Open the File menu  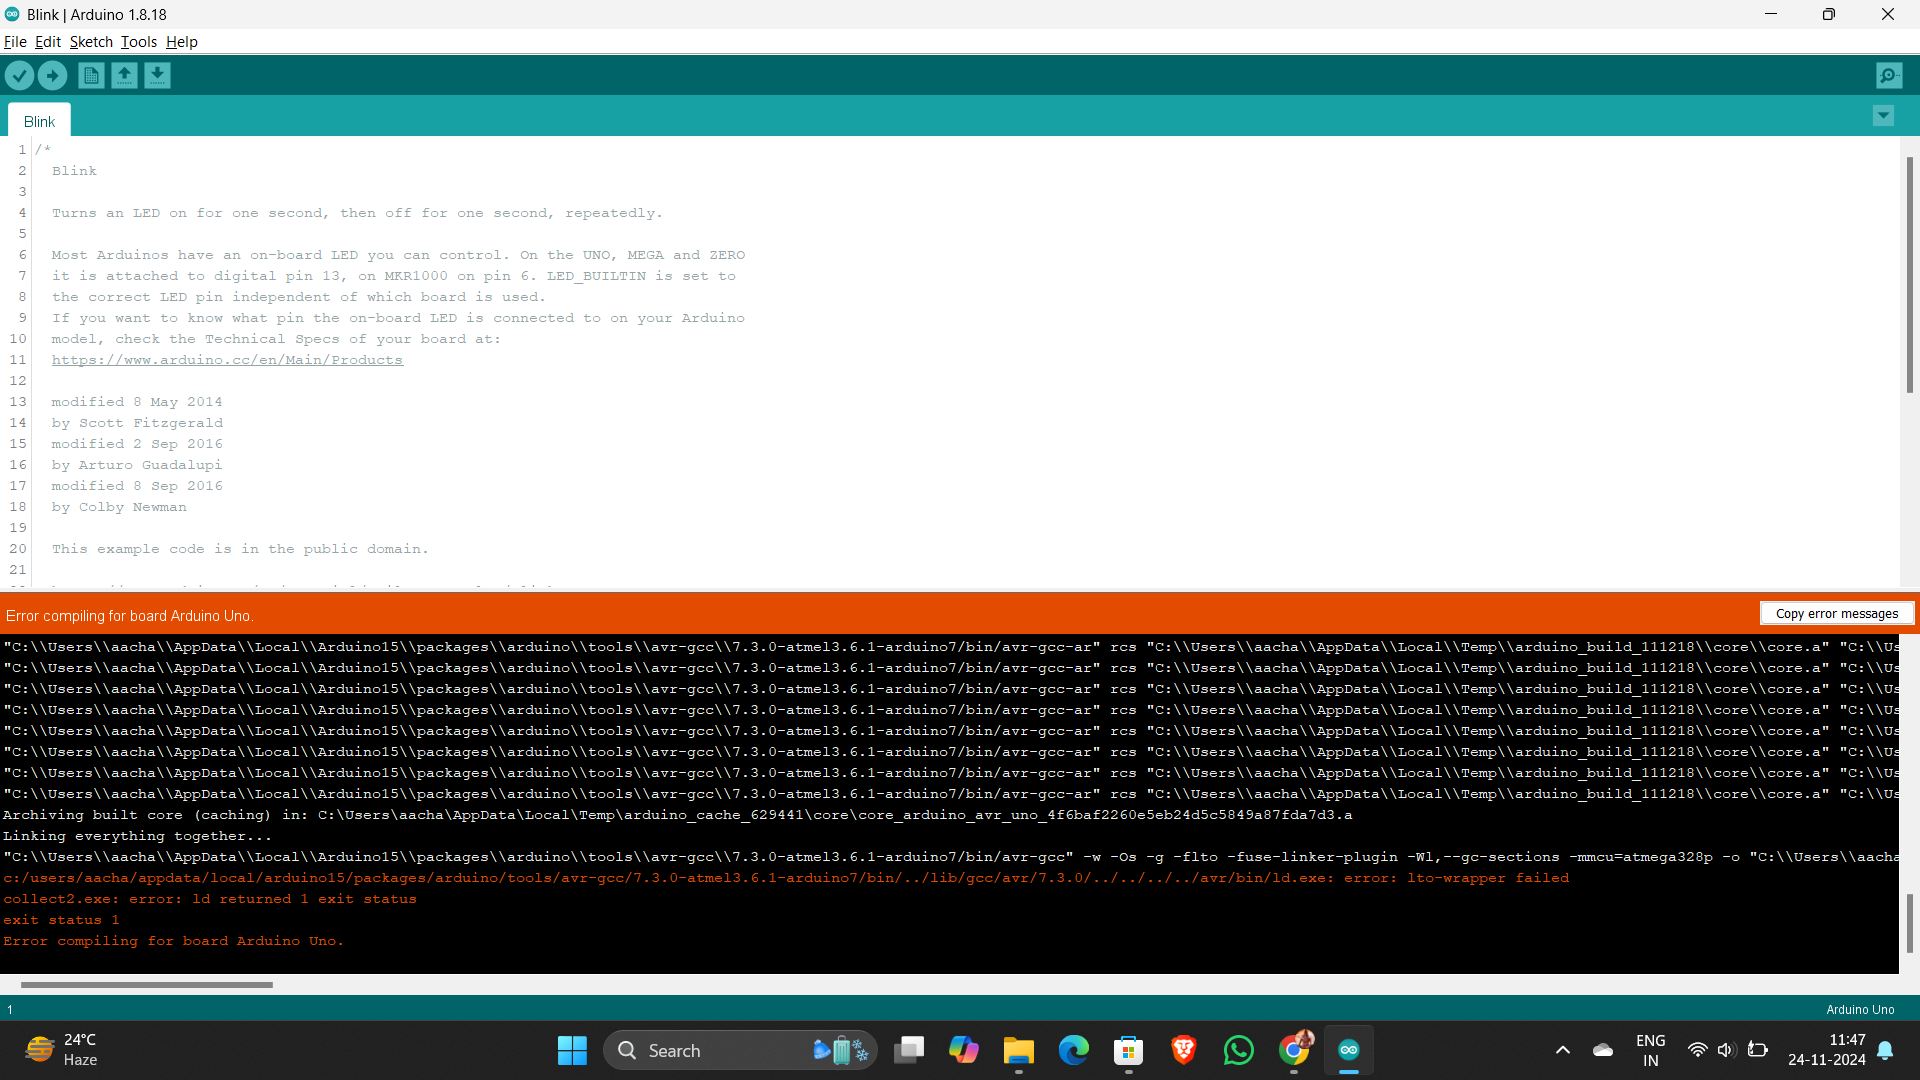click(x=15, y=42)
